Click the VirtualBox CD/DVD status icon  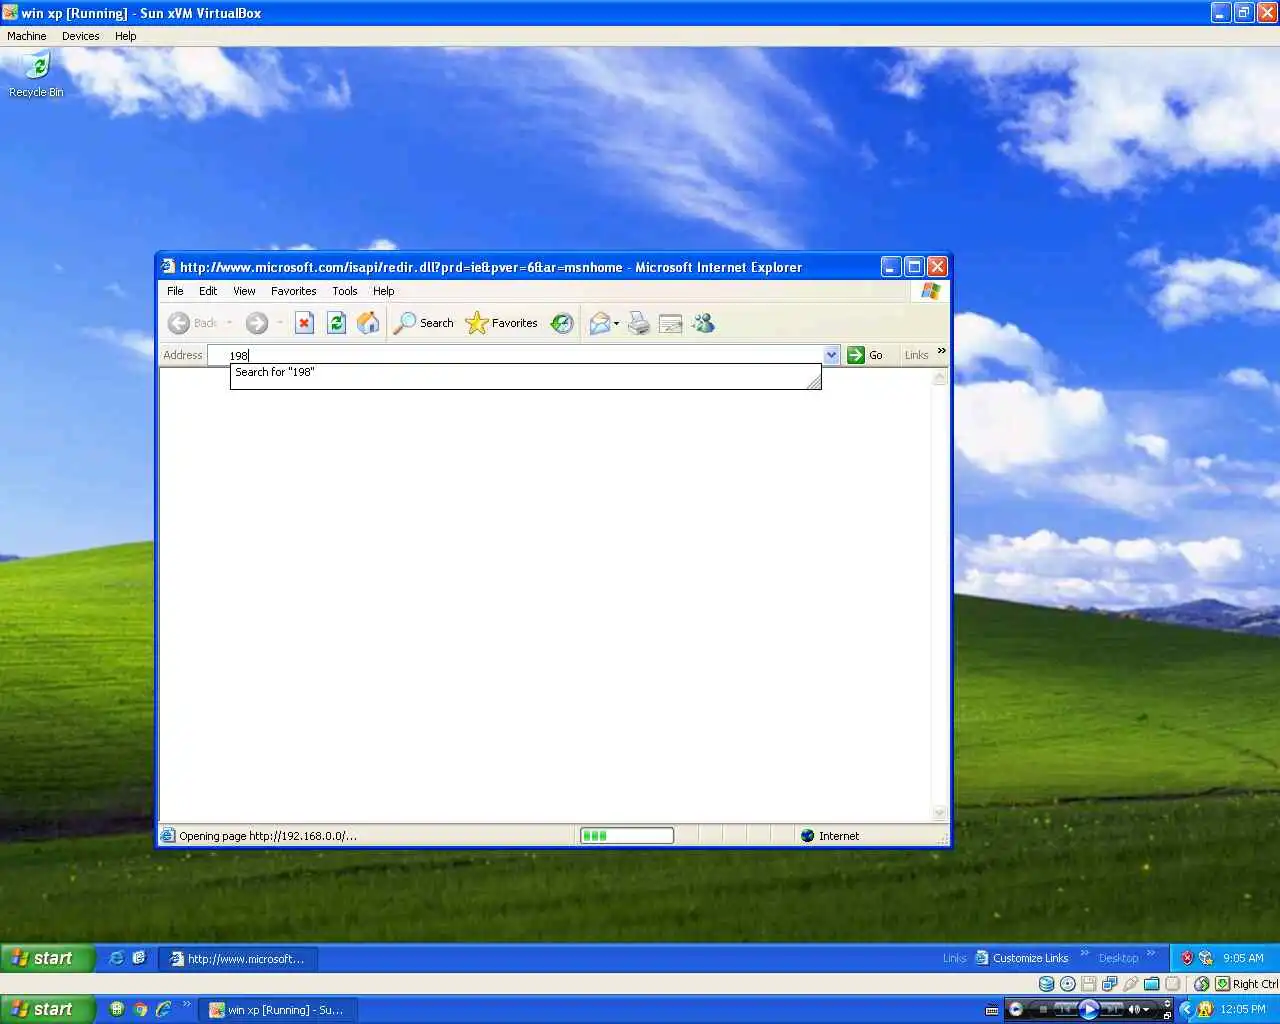(x=1067, y=984)
